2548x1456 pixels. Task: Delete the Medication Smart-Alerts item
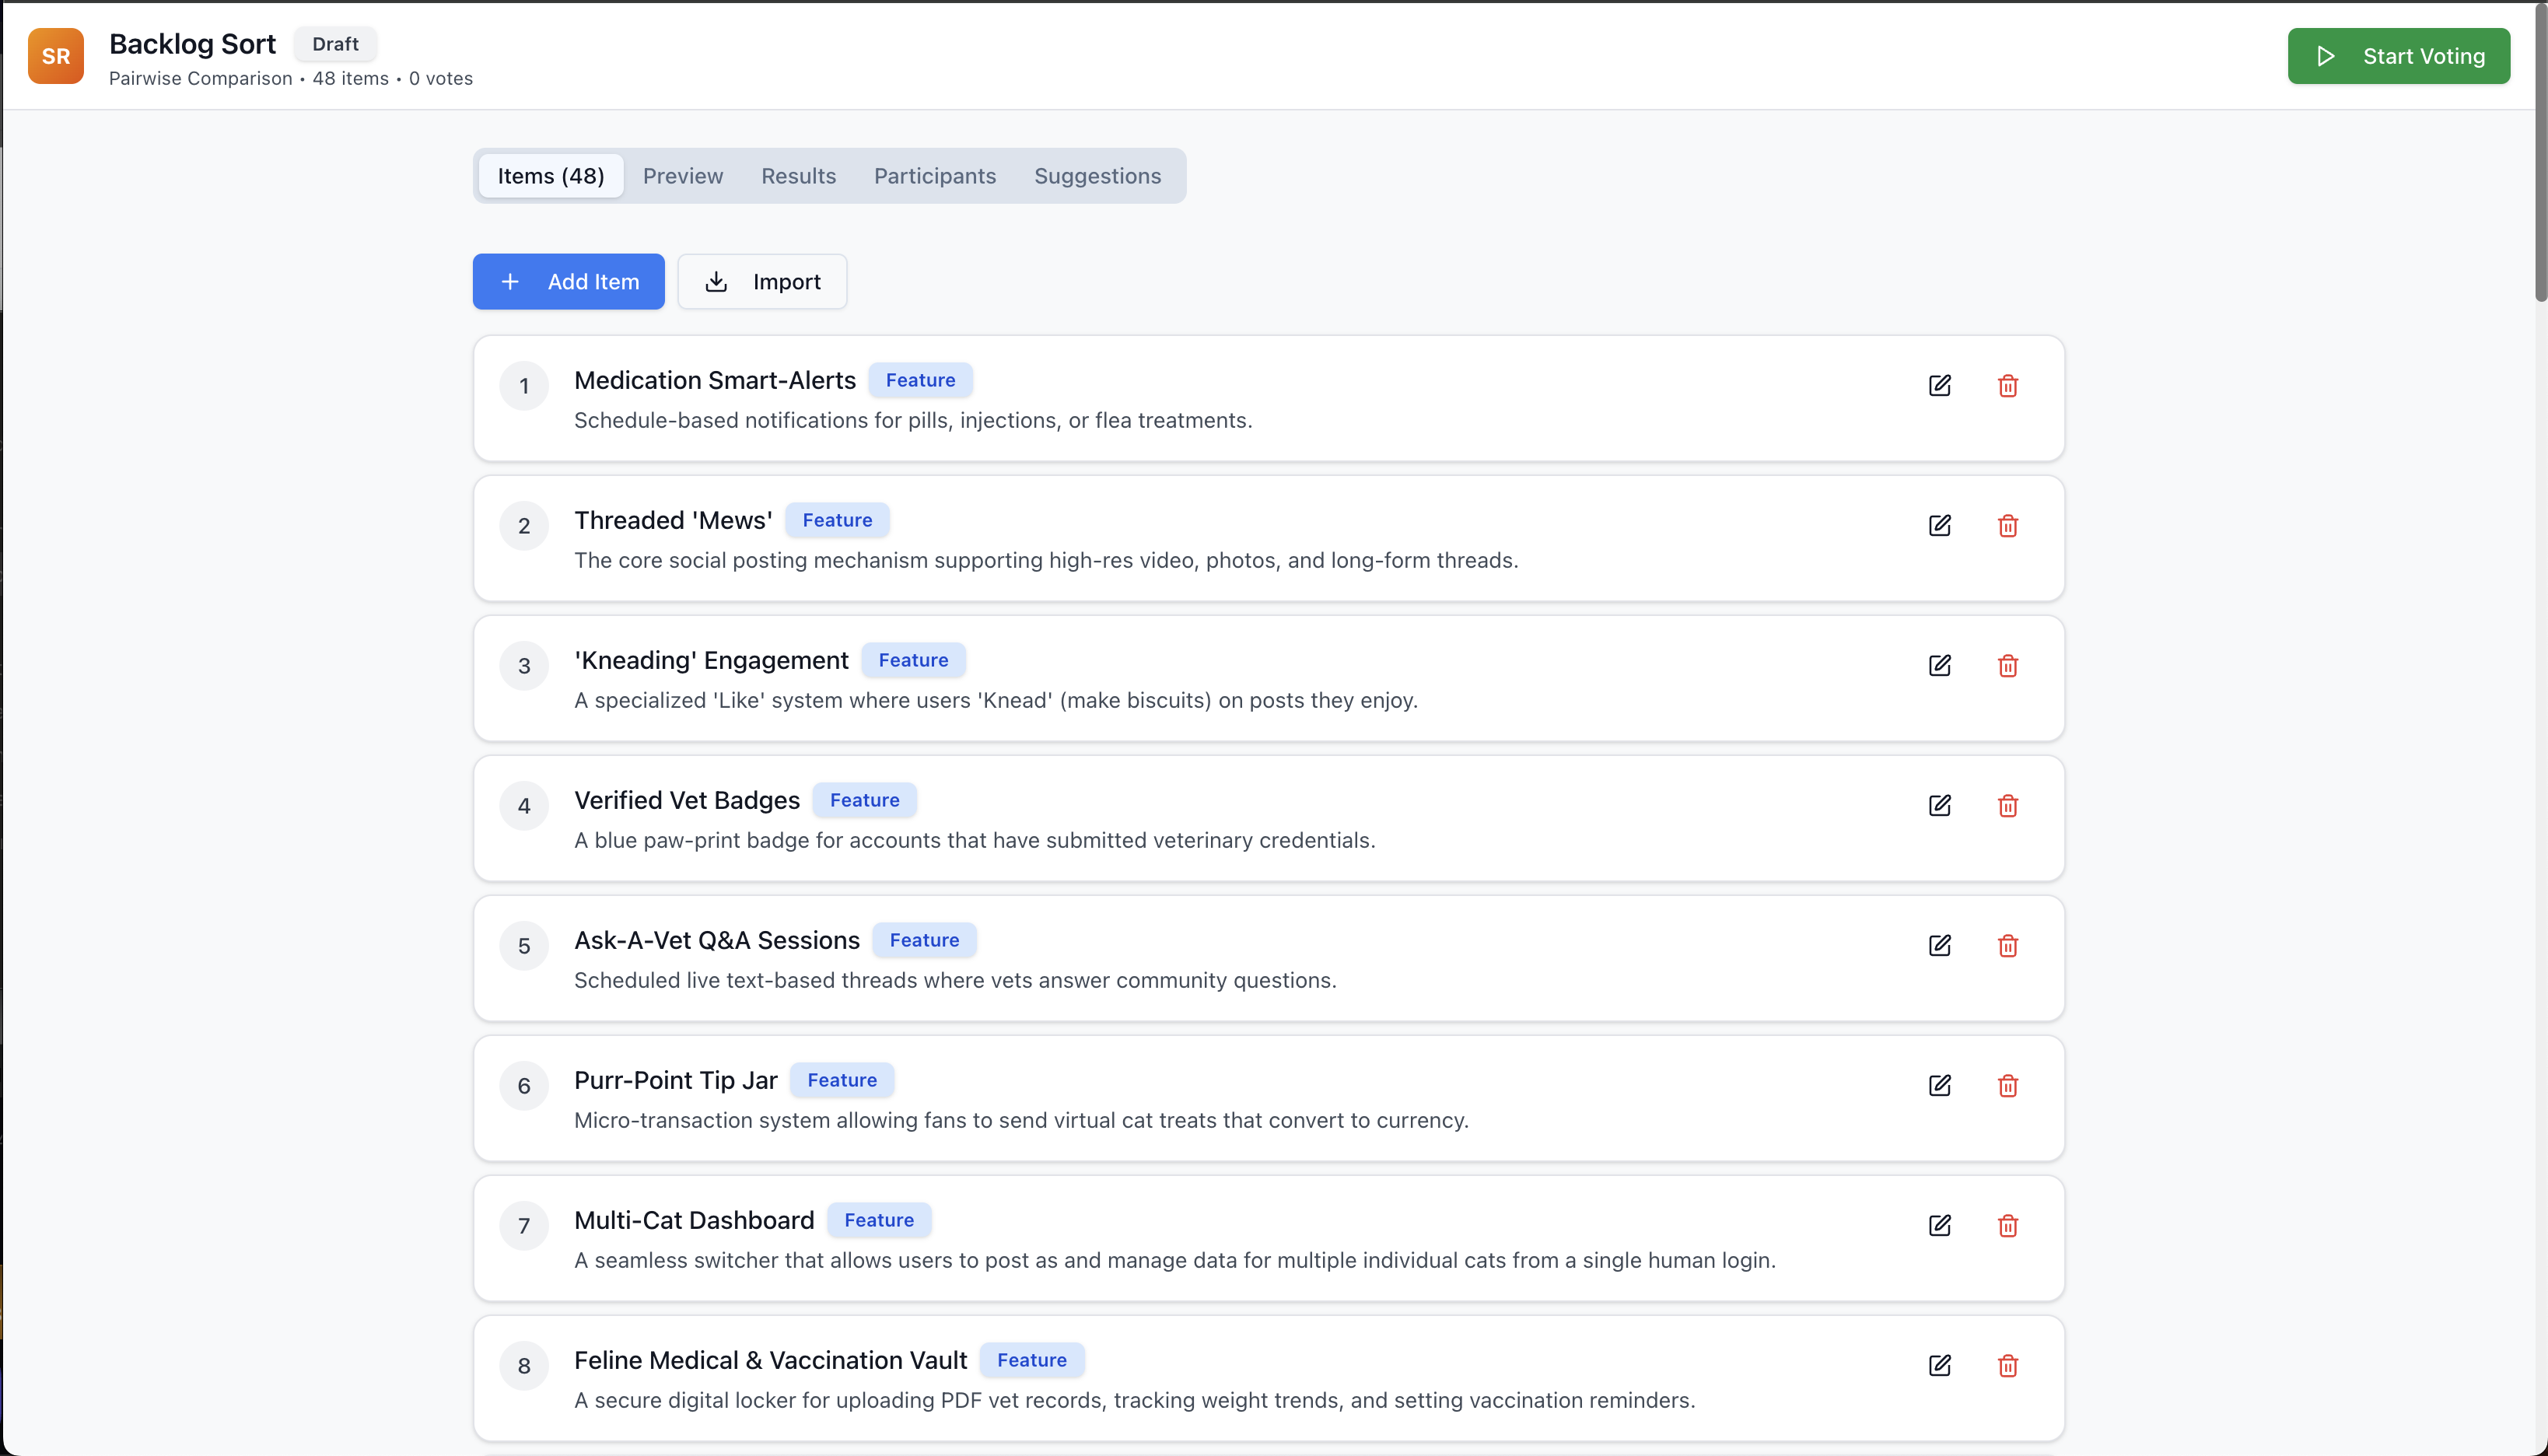pyautogui.click(x=2007, y=386)
